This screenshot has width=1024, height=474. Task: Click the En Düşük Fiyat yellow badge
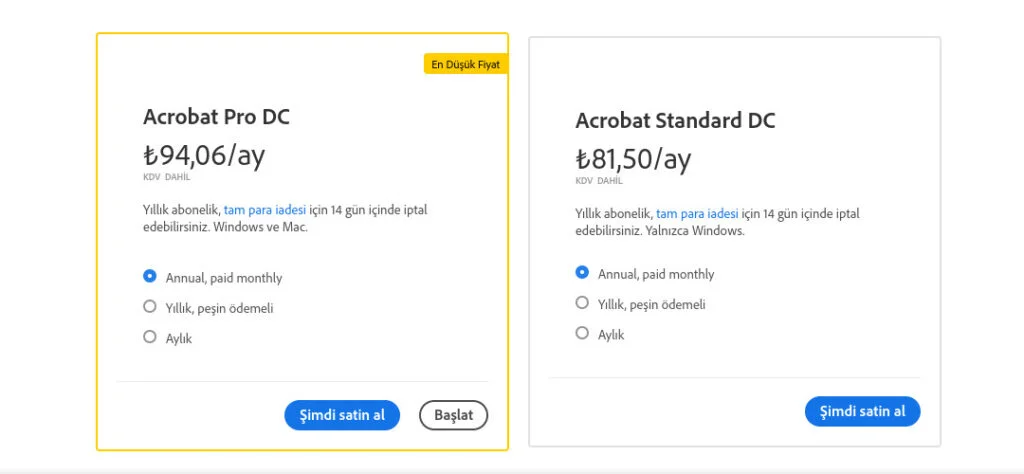click(466, 64)
